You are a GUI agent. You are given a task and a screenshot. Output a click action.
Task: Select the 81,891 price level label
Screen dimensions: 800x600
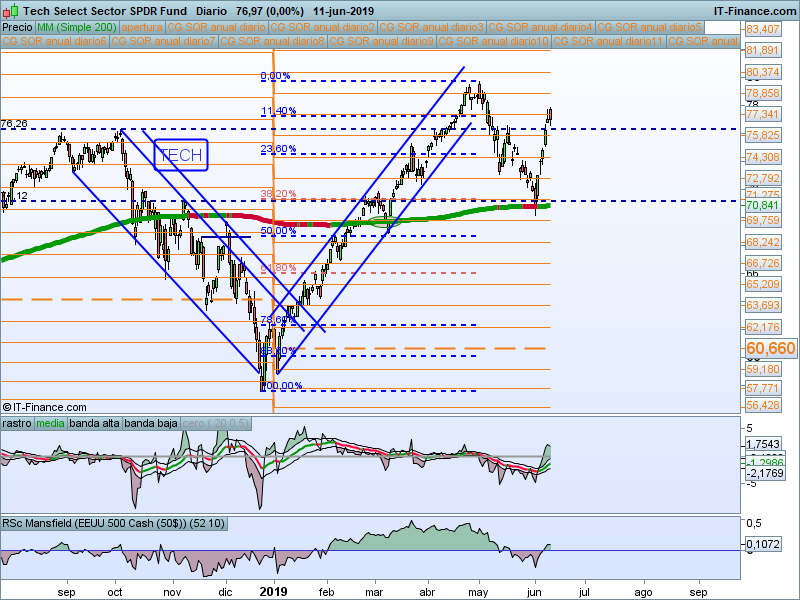pos(763,50)
